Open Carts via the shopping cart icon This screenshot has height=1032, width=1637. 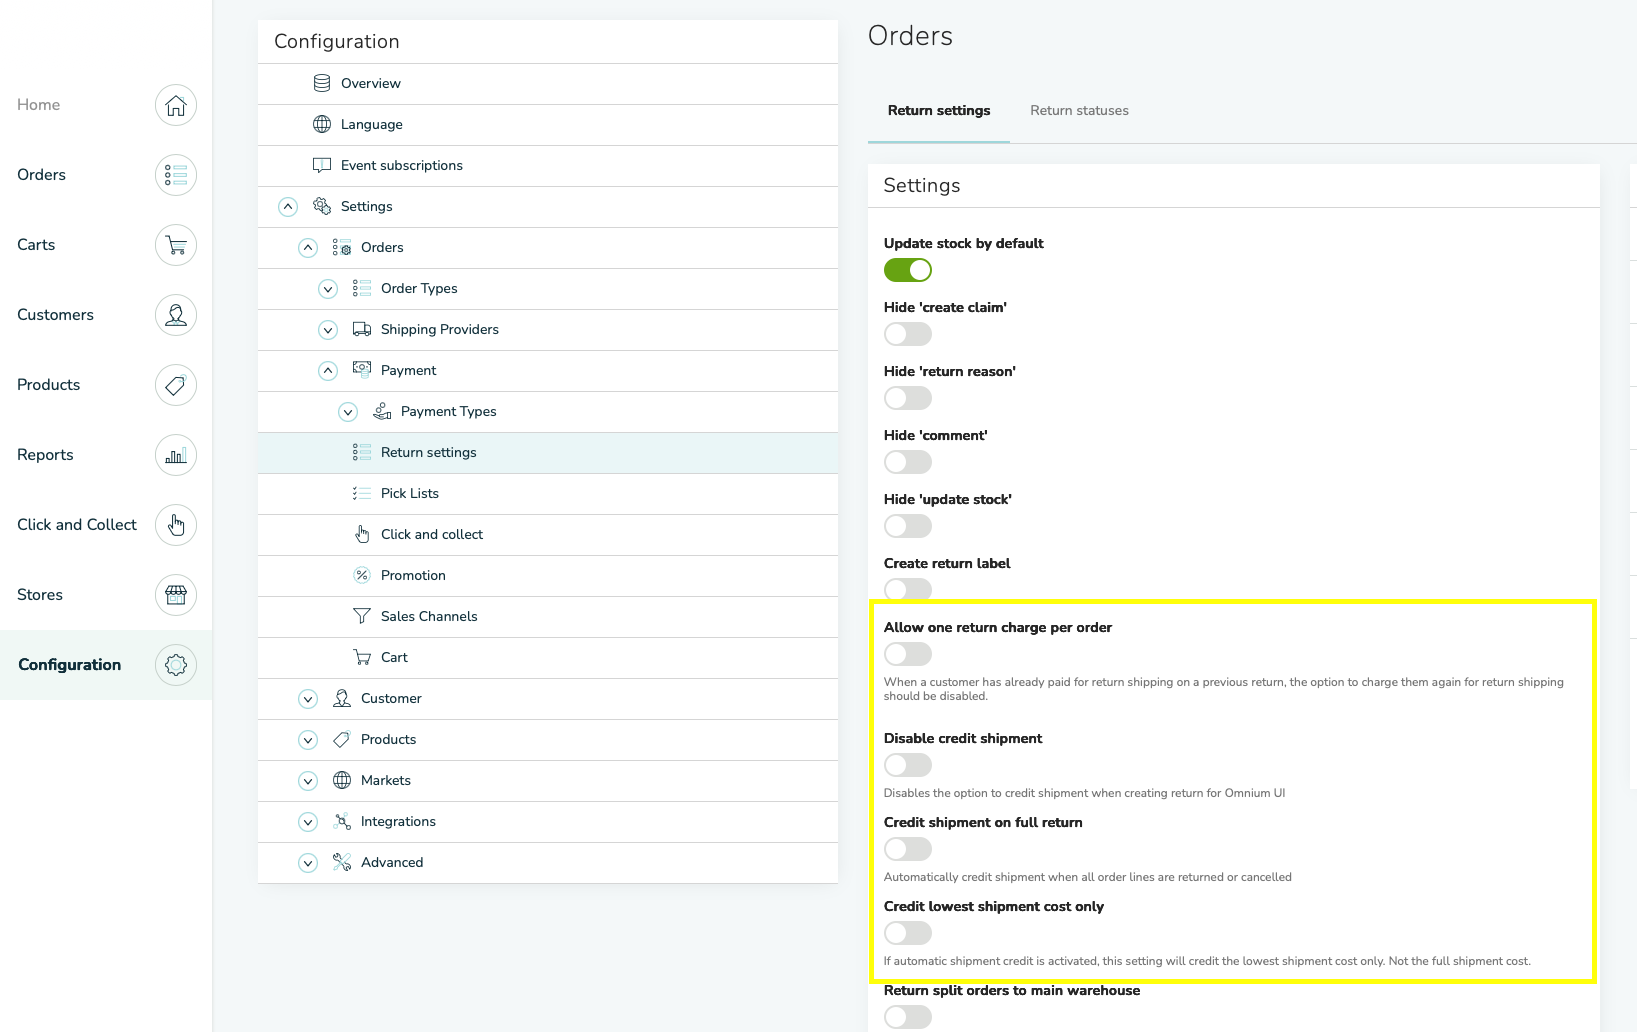(176, 245)
